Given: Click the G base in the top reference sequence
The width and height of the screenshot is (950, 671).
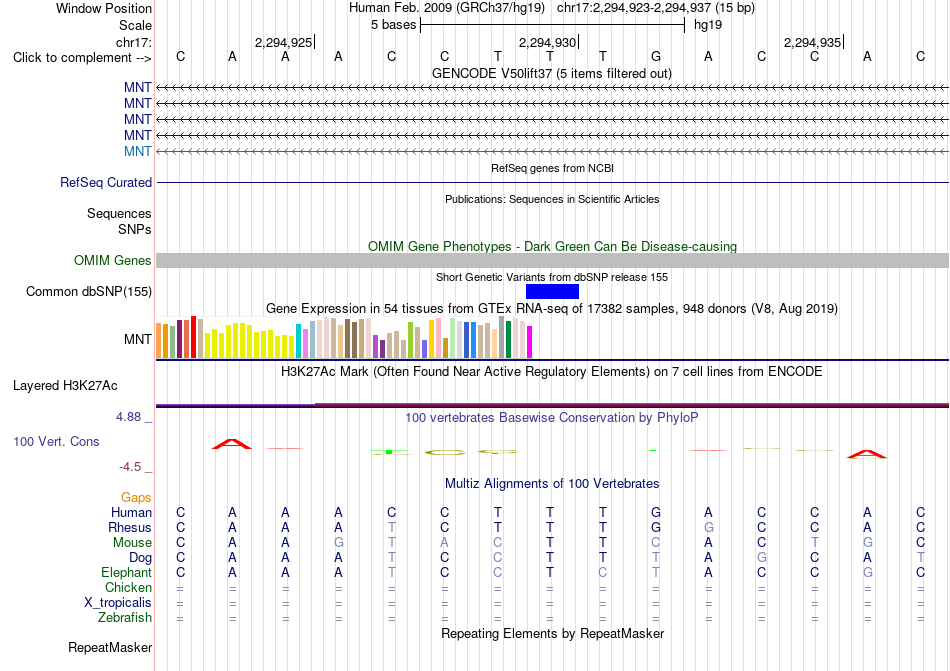Looking at the screenshot, I should 656,56.
